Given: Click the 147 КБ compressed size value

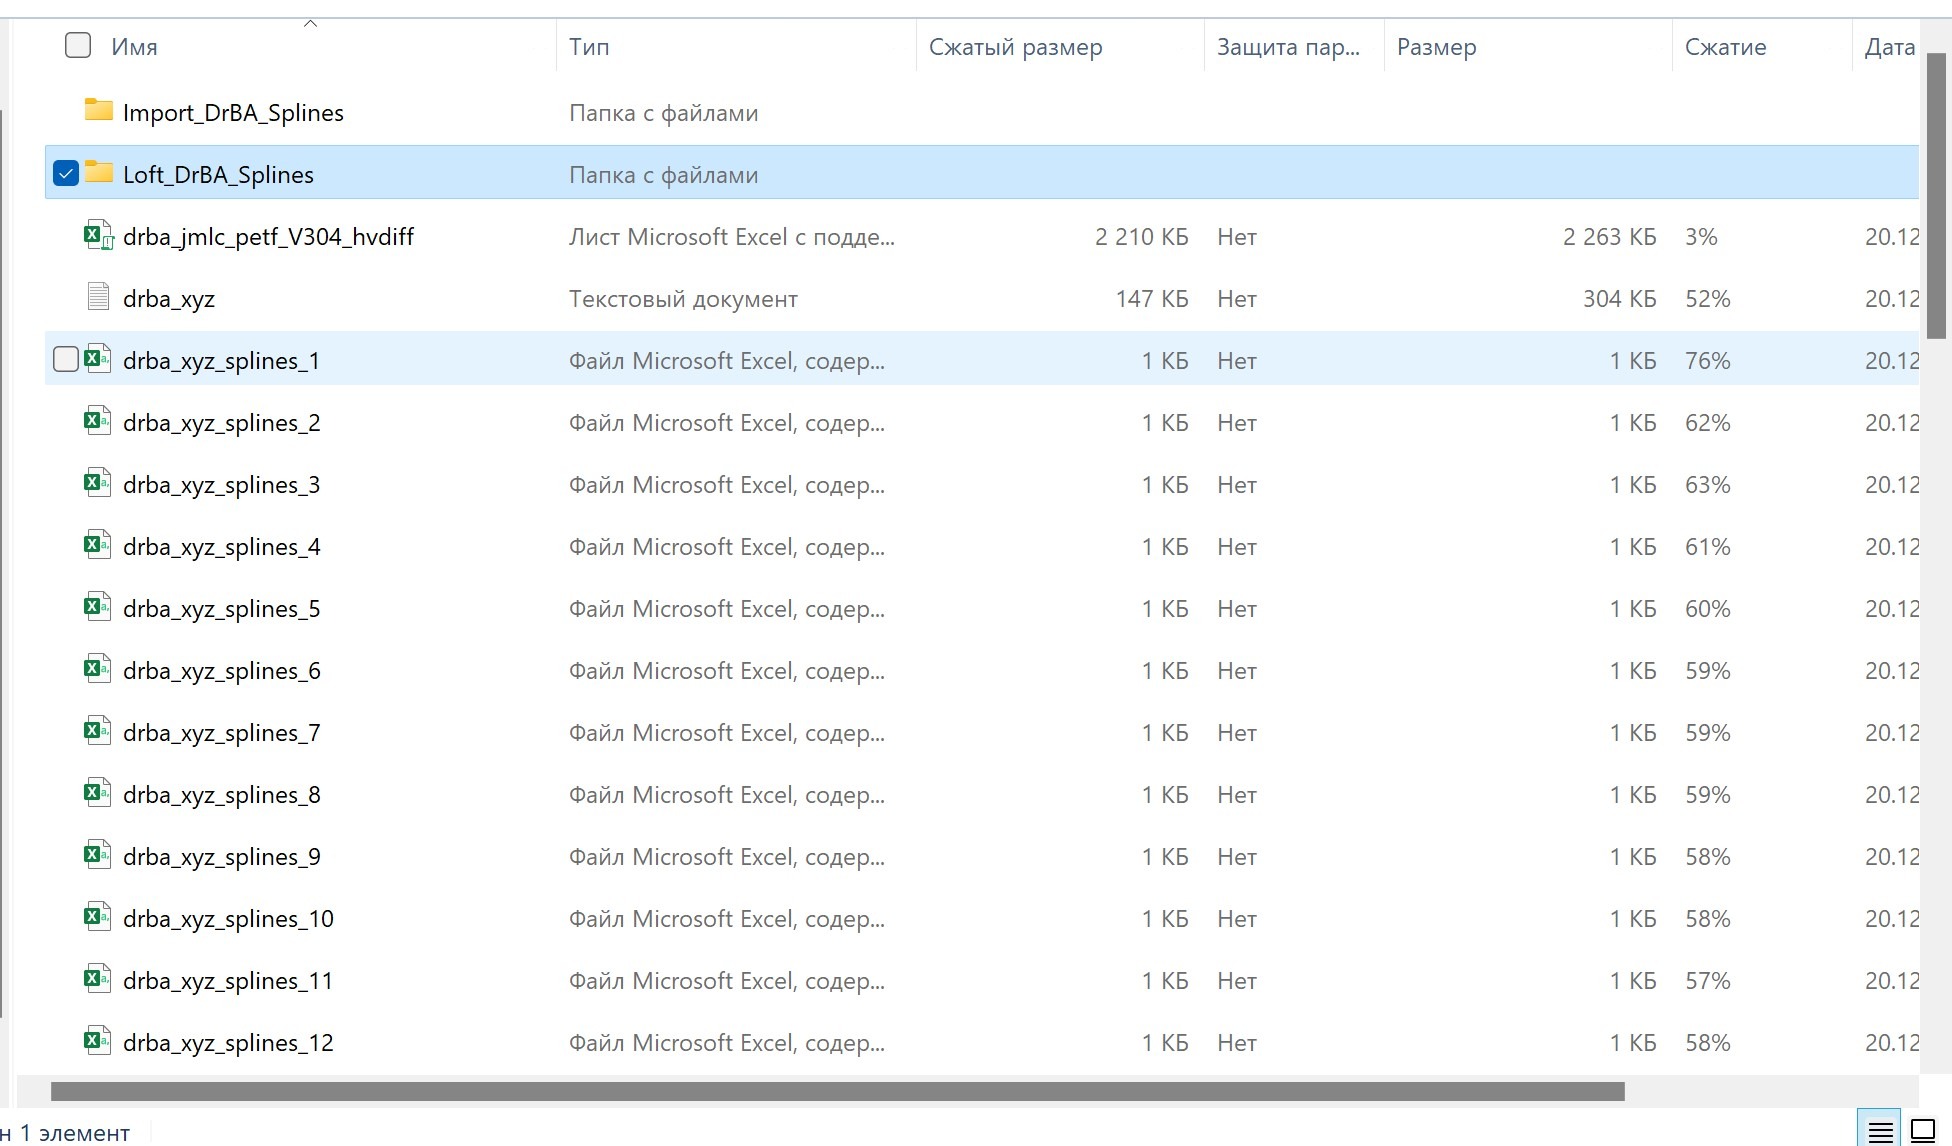Looking at the screenshot, I should 1152,299.
